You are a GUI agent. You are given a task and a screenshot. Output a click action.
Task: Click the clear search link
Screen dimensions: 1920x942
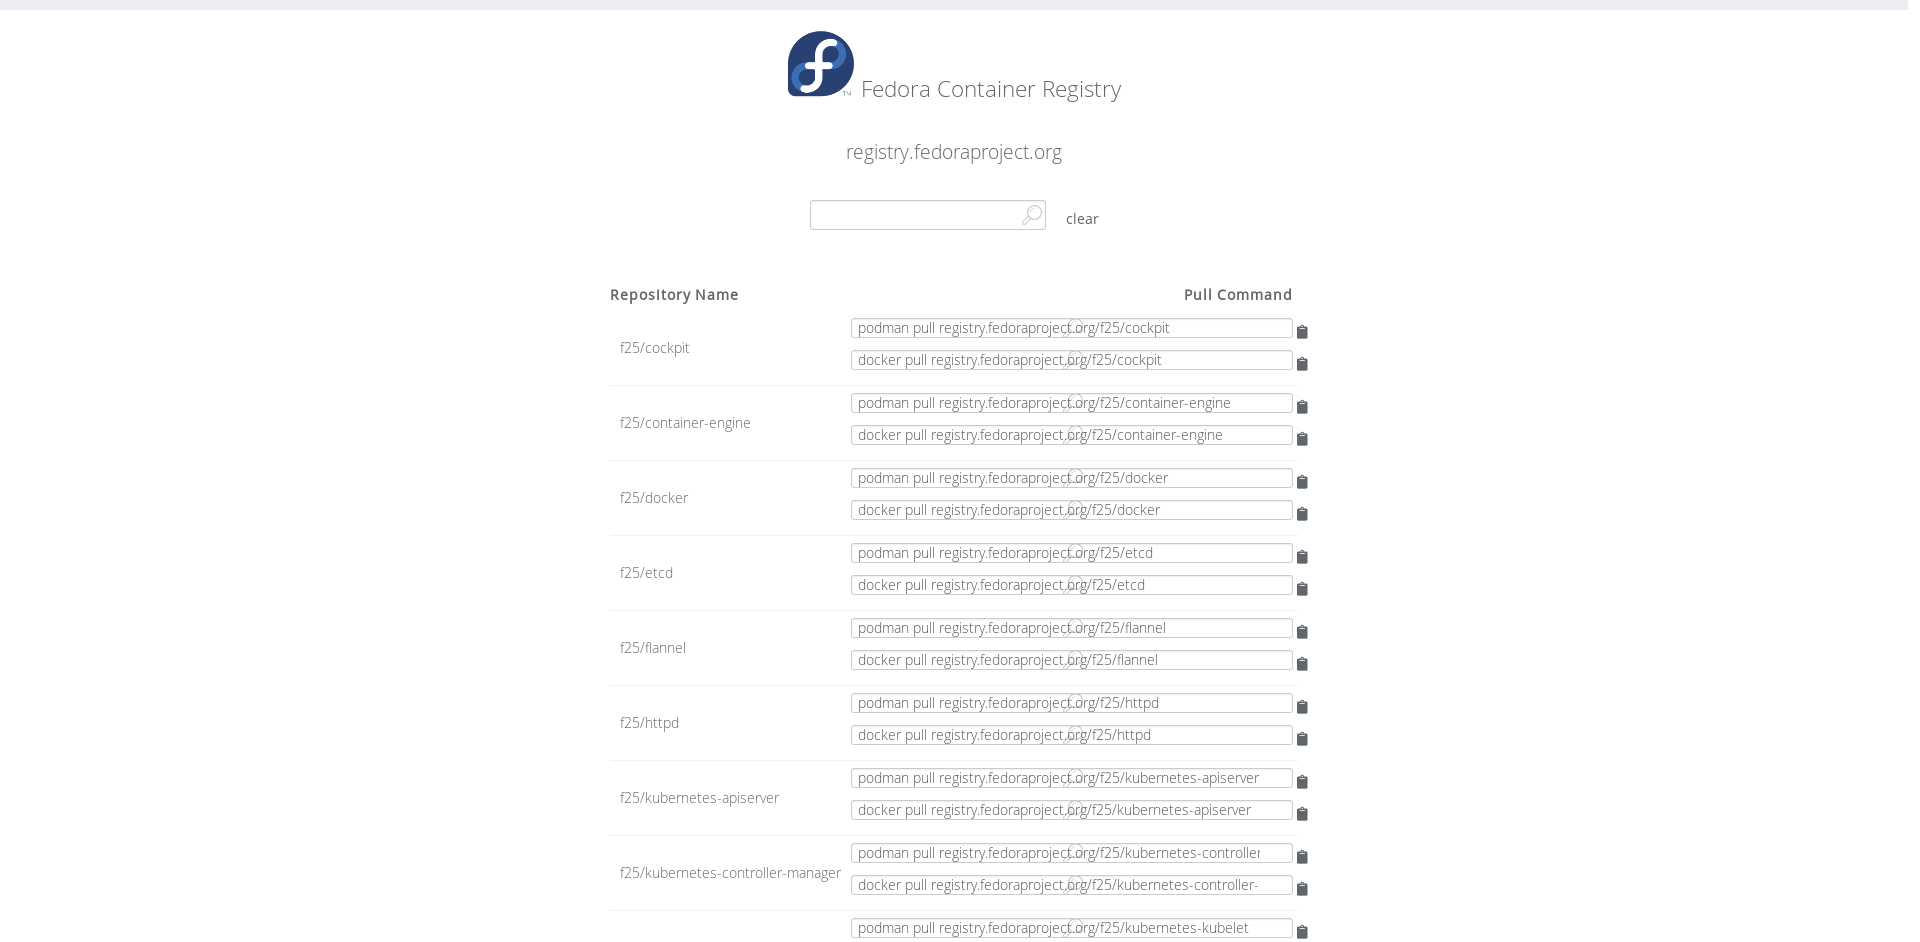tap(1082, 219)
